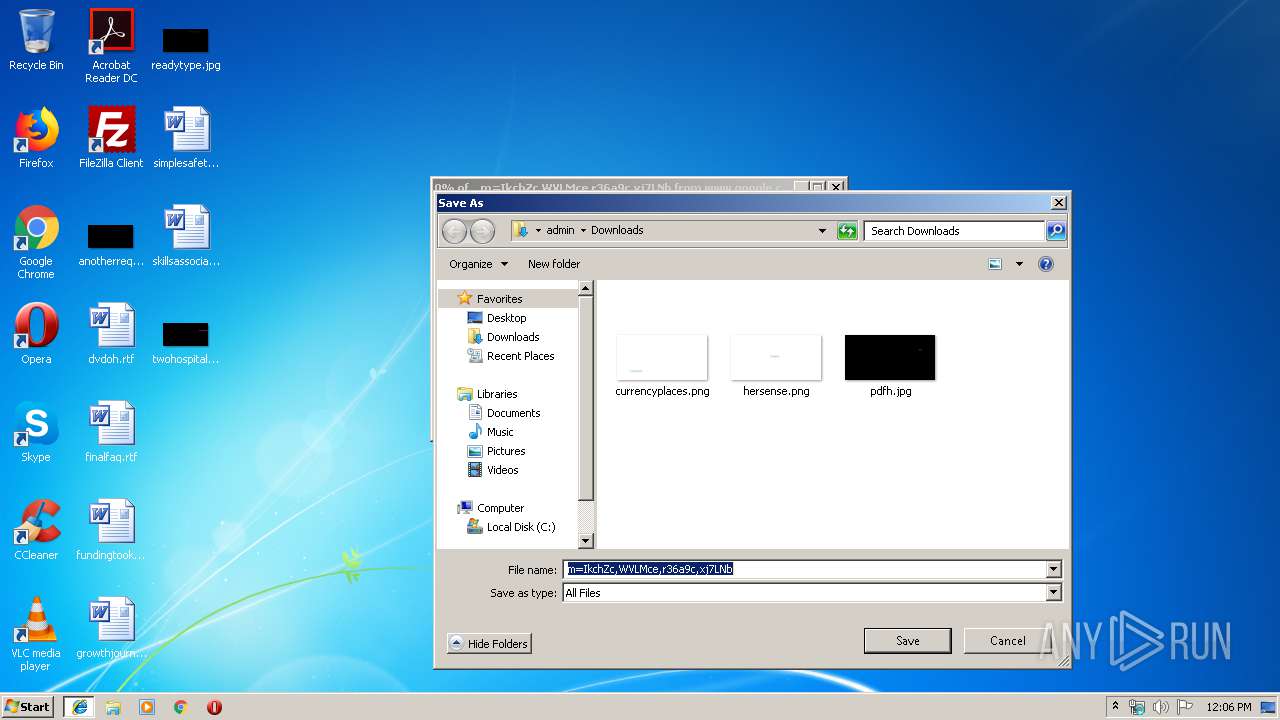Open the Organize dropdown menu

(478, 264)
